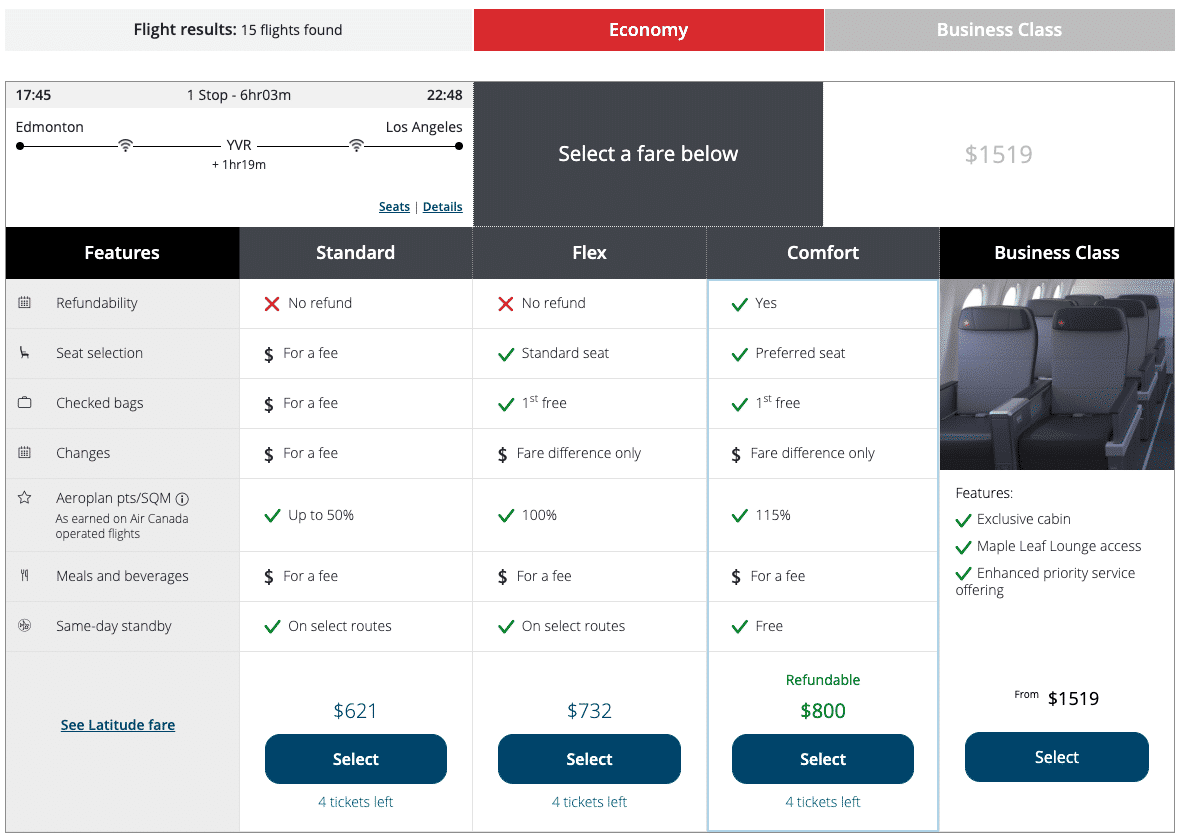Switch to the Economy tab
Image resolution: width=1181 pixels, height=838 pixels.
click(648, 30)
